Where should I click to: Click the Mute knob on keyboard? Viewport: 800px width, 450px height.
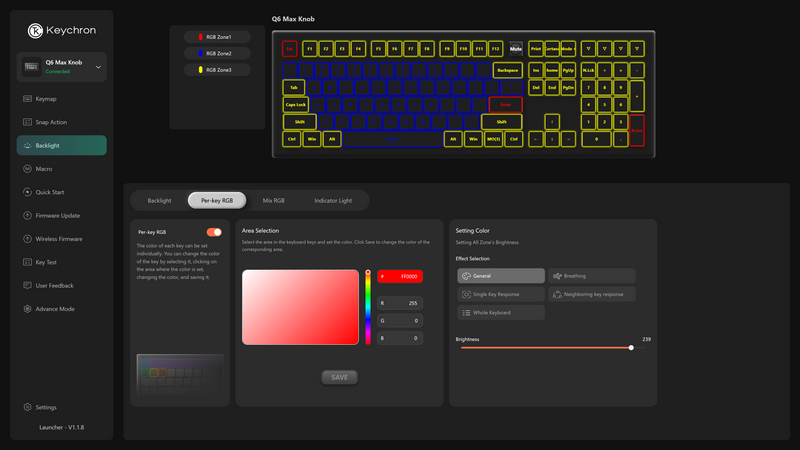[x=516, y=49]
